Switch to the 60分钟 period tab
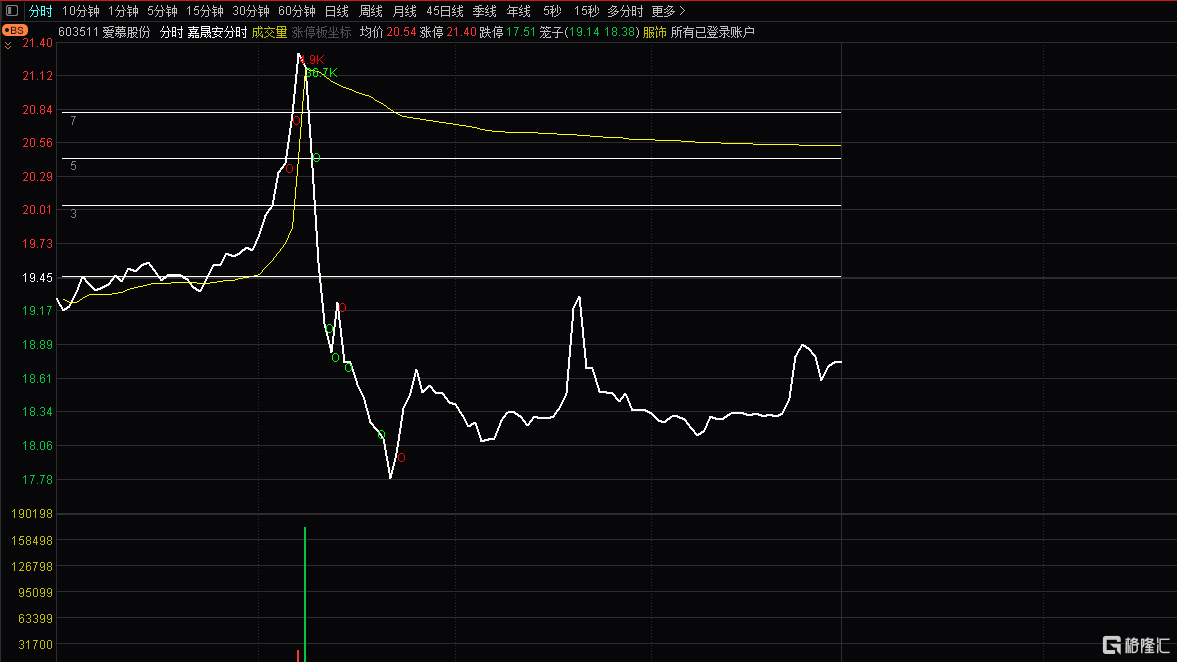Viewport: 1177px width, 662px height. tap(297, 11)
